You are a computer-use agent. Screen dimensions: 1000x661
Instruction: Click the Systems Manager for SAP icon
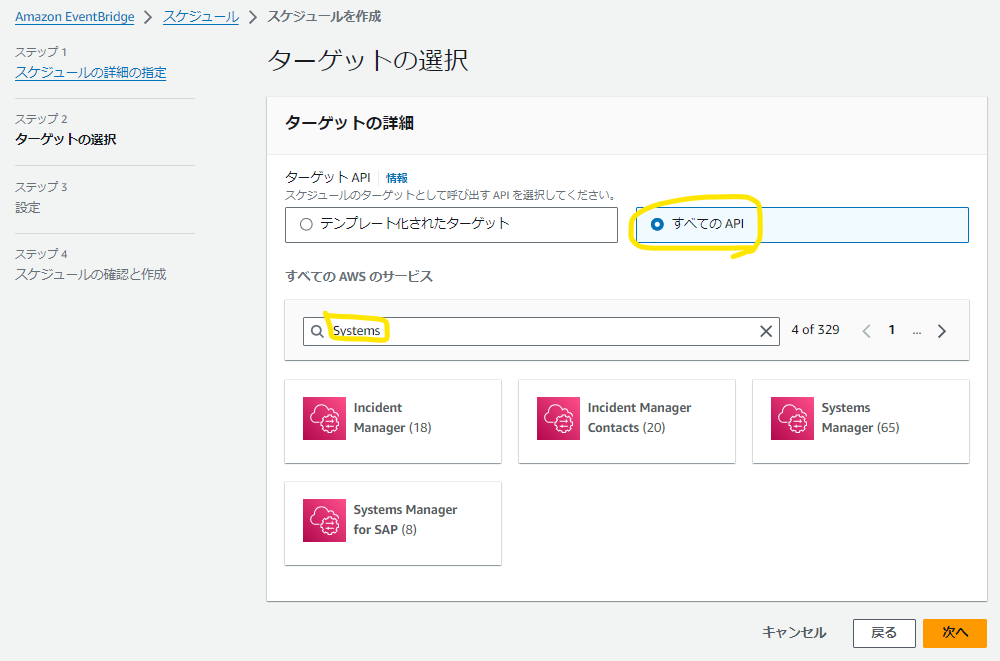pos(324,521)
